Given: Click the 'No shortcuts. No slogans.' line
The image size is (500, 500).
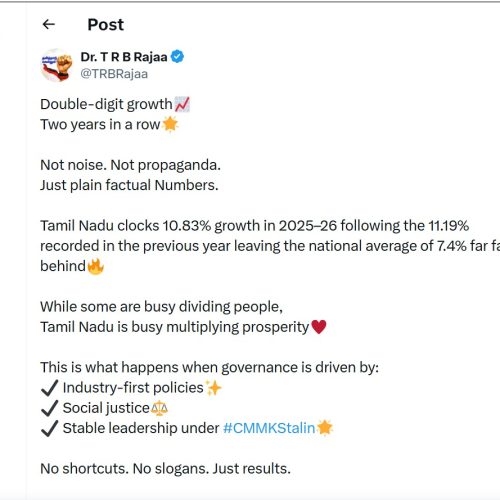Looking at the screenshot, I should [165, 469].
